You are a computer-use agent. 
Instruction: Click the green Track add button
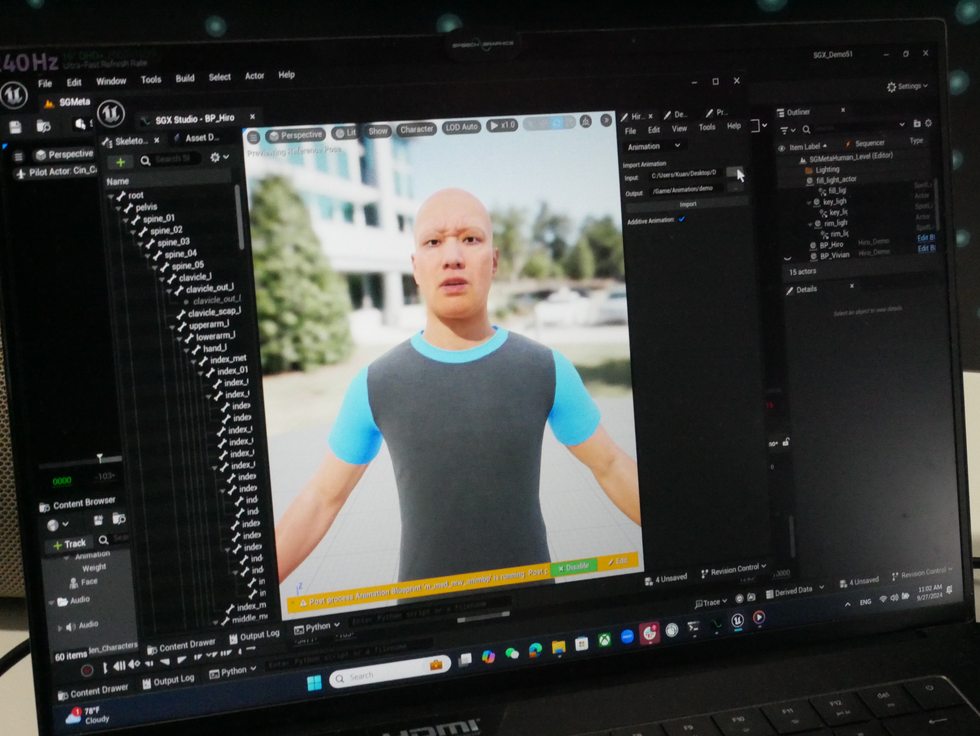tap(69, 544)
